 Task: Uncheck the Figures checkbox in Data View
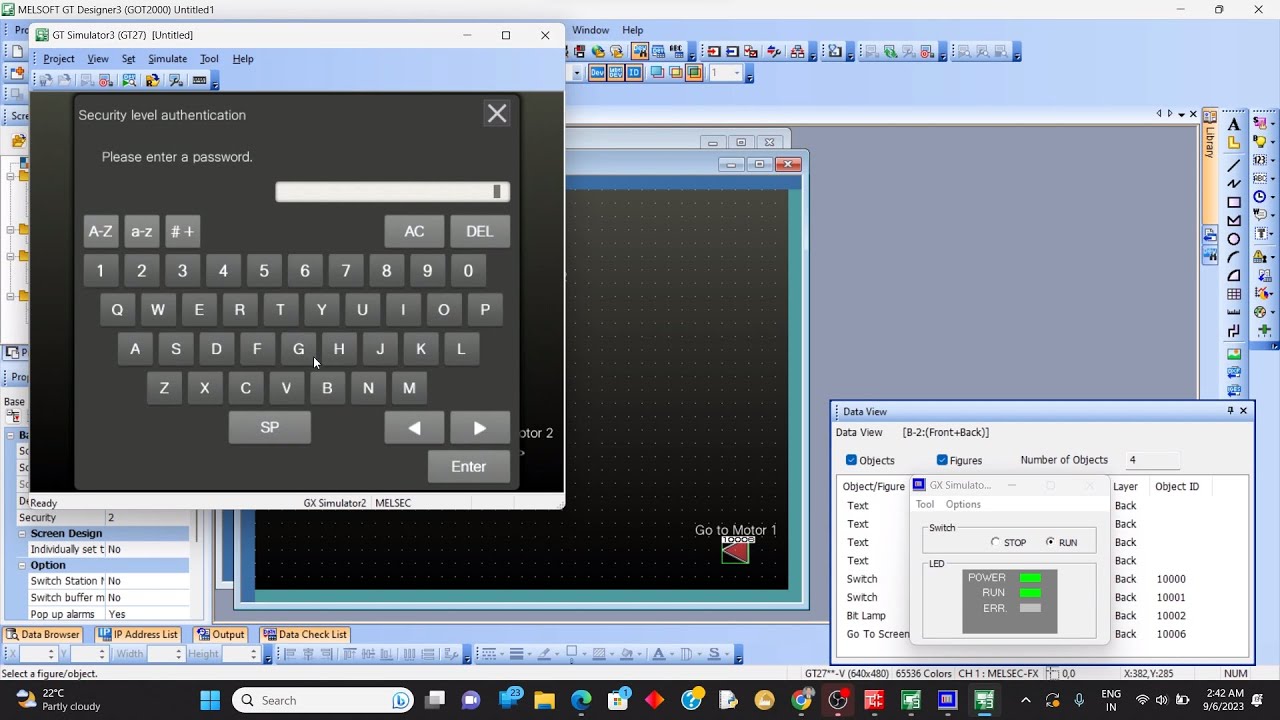click(x=942, y=460)
